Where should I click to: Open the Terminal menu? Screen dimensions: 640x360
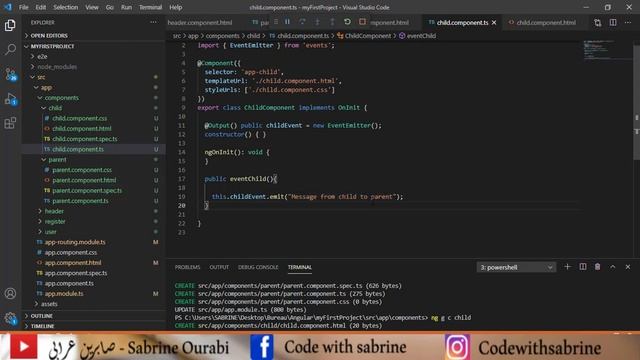(x=150, y=7)
